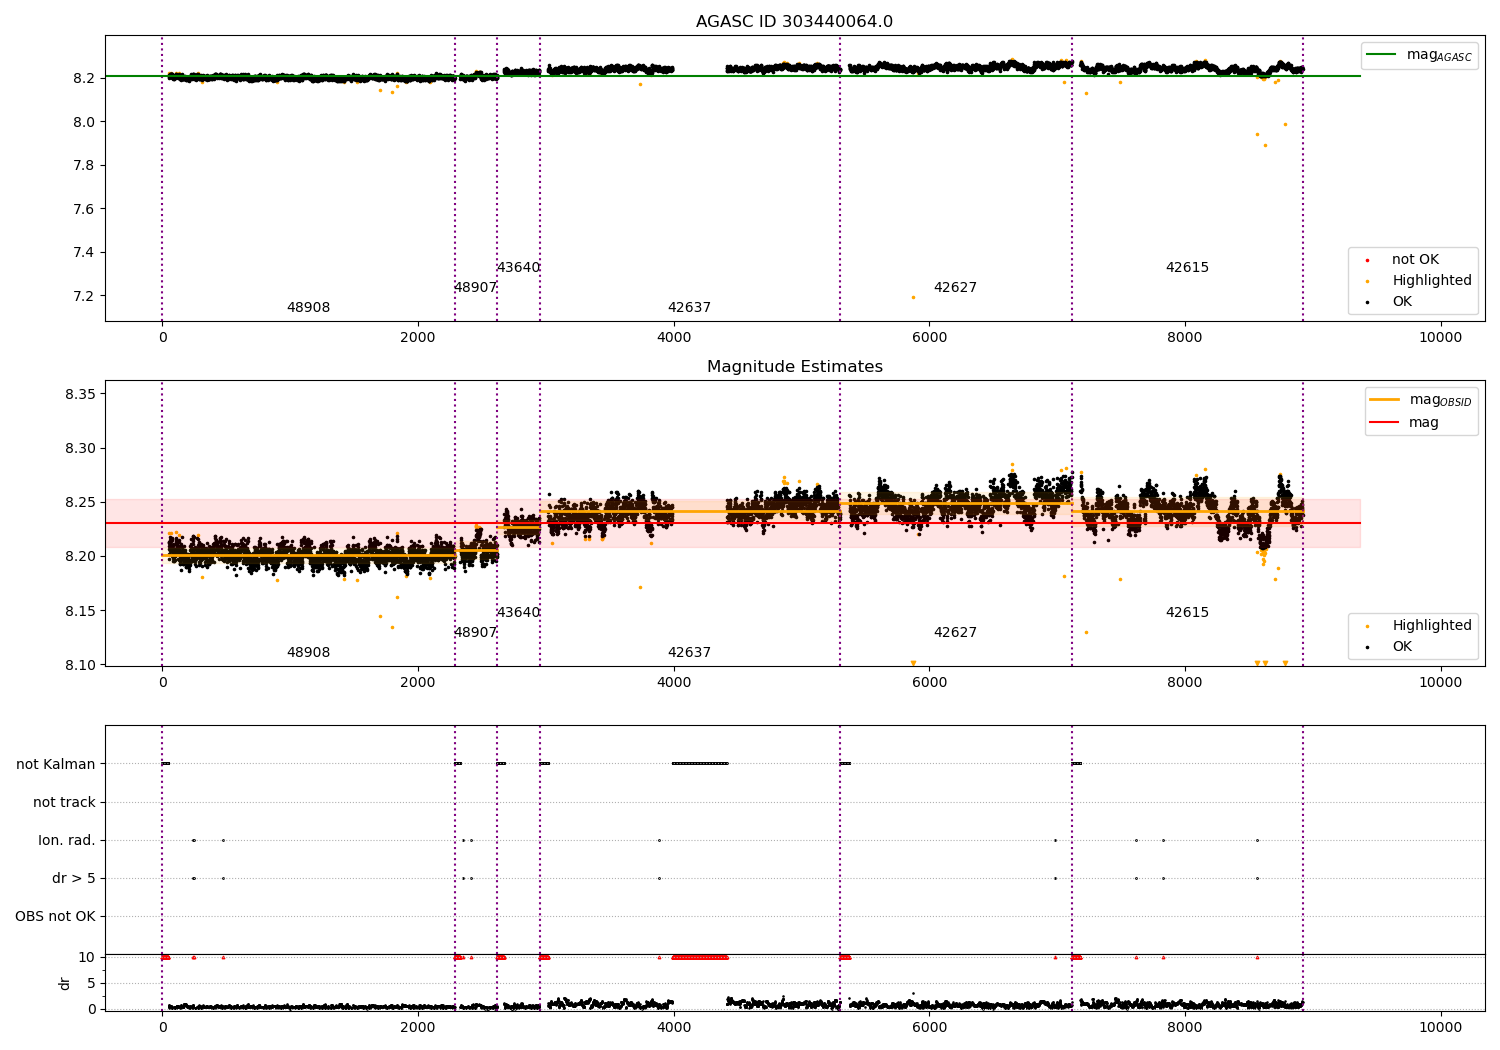Click obsid label 42627 in Magnitude Estimates plot
The width and height of the screenshot is (1500, 1050).
click(x=955, y=633)
